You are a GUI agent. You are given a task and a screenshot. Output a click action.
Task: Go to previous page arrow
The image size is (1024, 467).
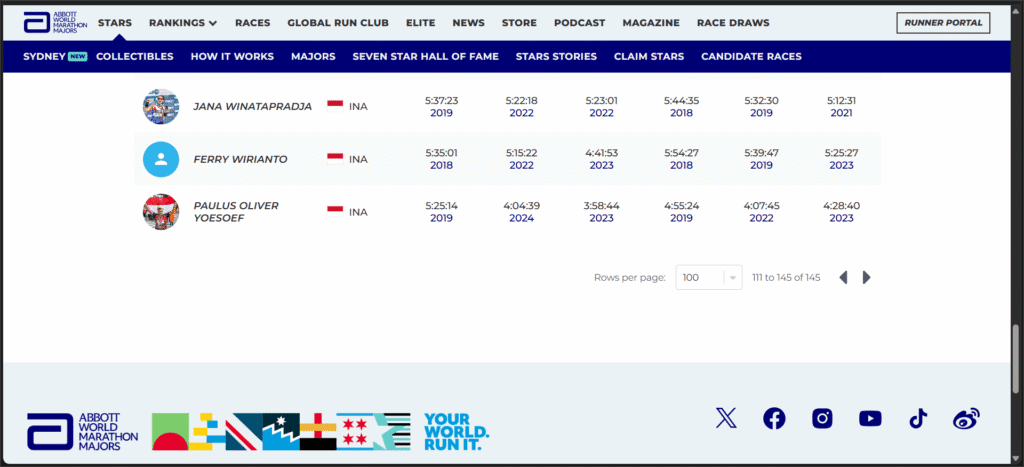pos(843,277)
